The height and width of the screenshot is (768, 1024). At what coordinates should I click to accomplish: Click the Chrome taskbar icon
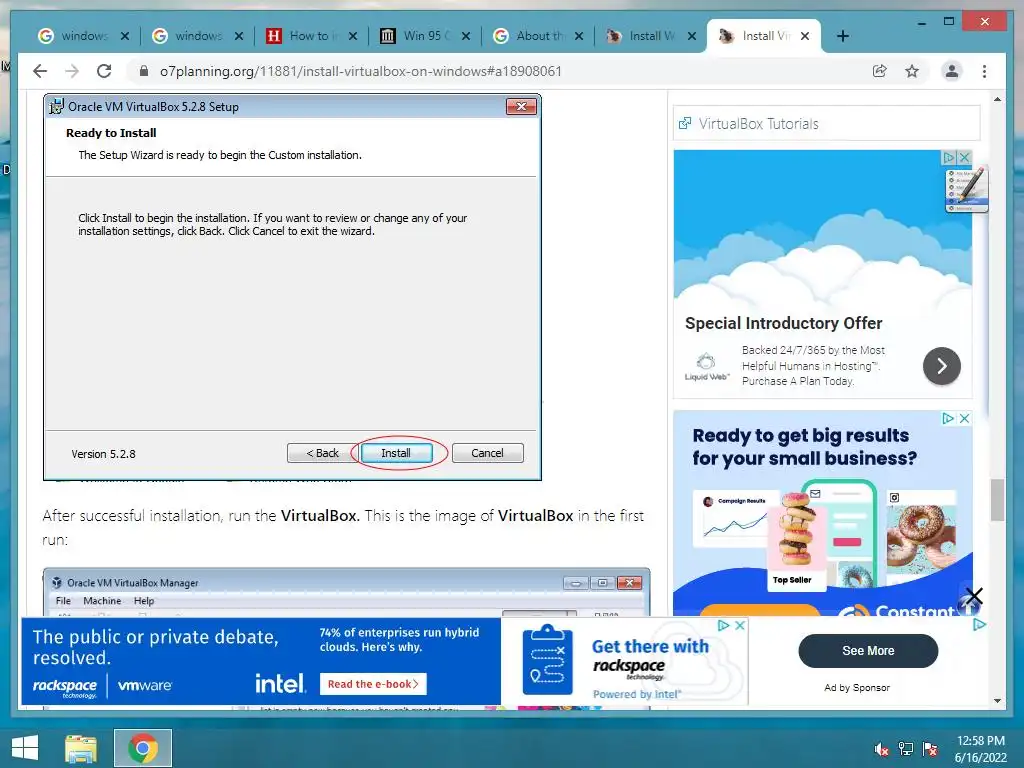pyautogui.click(x=142, y=748)
